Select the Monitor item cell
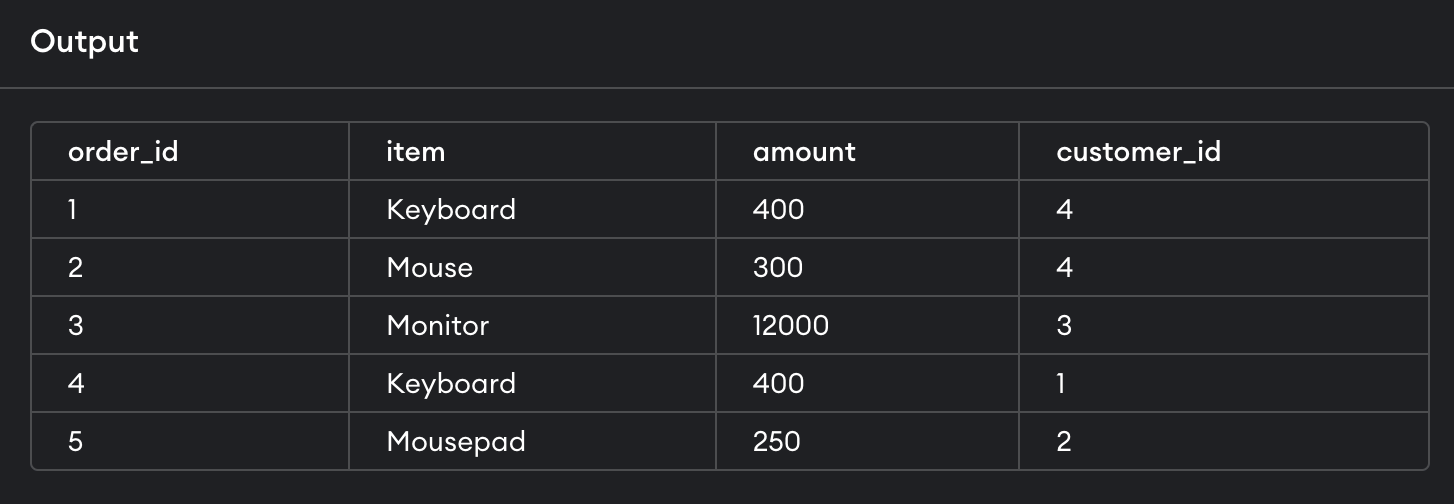This screenshot has height=504, width=1454. pos(438,326)
